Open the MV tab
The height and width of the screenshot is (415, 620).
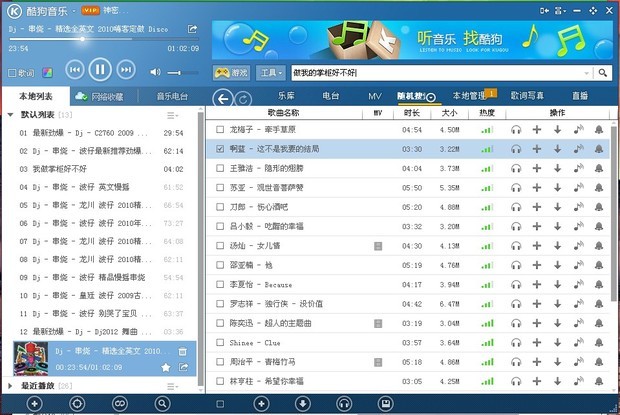click(x=374, y=96)
